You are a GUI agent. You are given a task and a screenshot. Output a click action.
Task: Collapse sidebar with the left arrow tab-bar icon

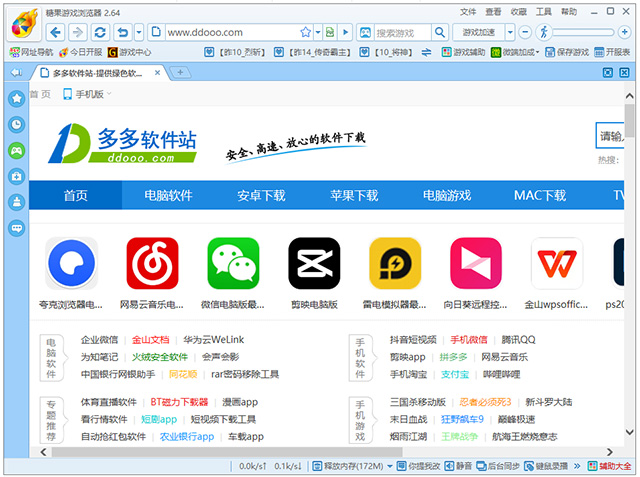pos(16,73)
